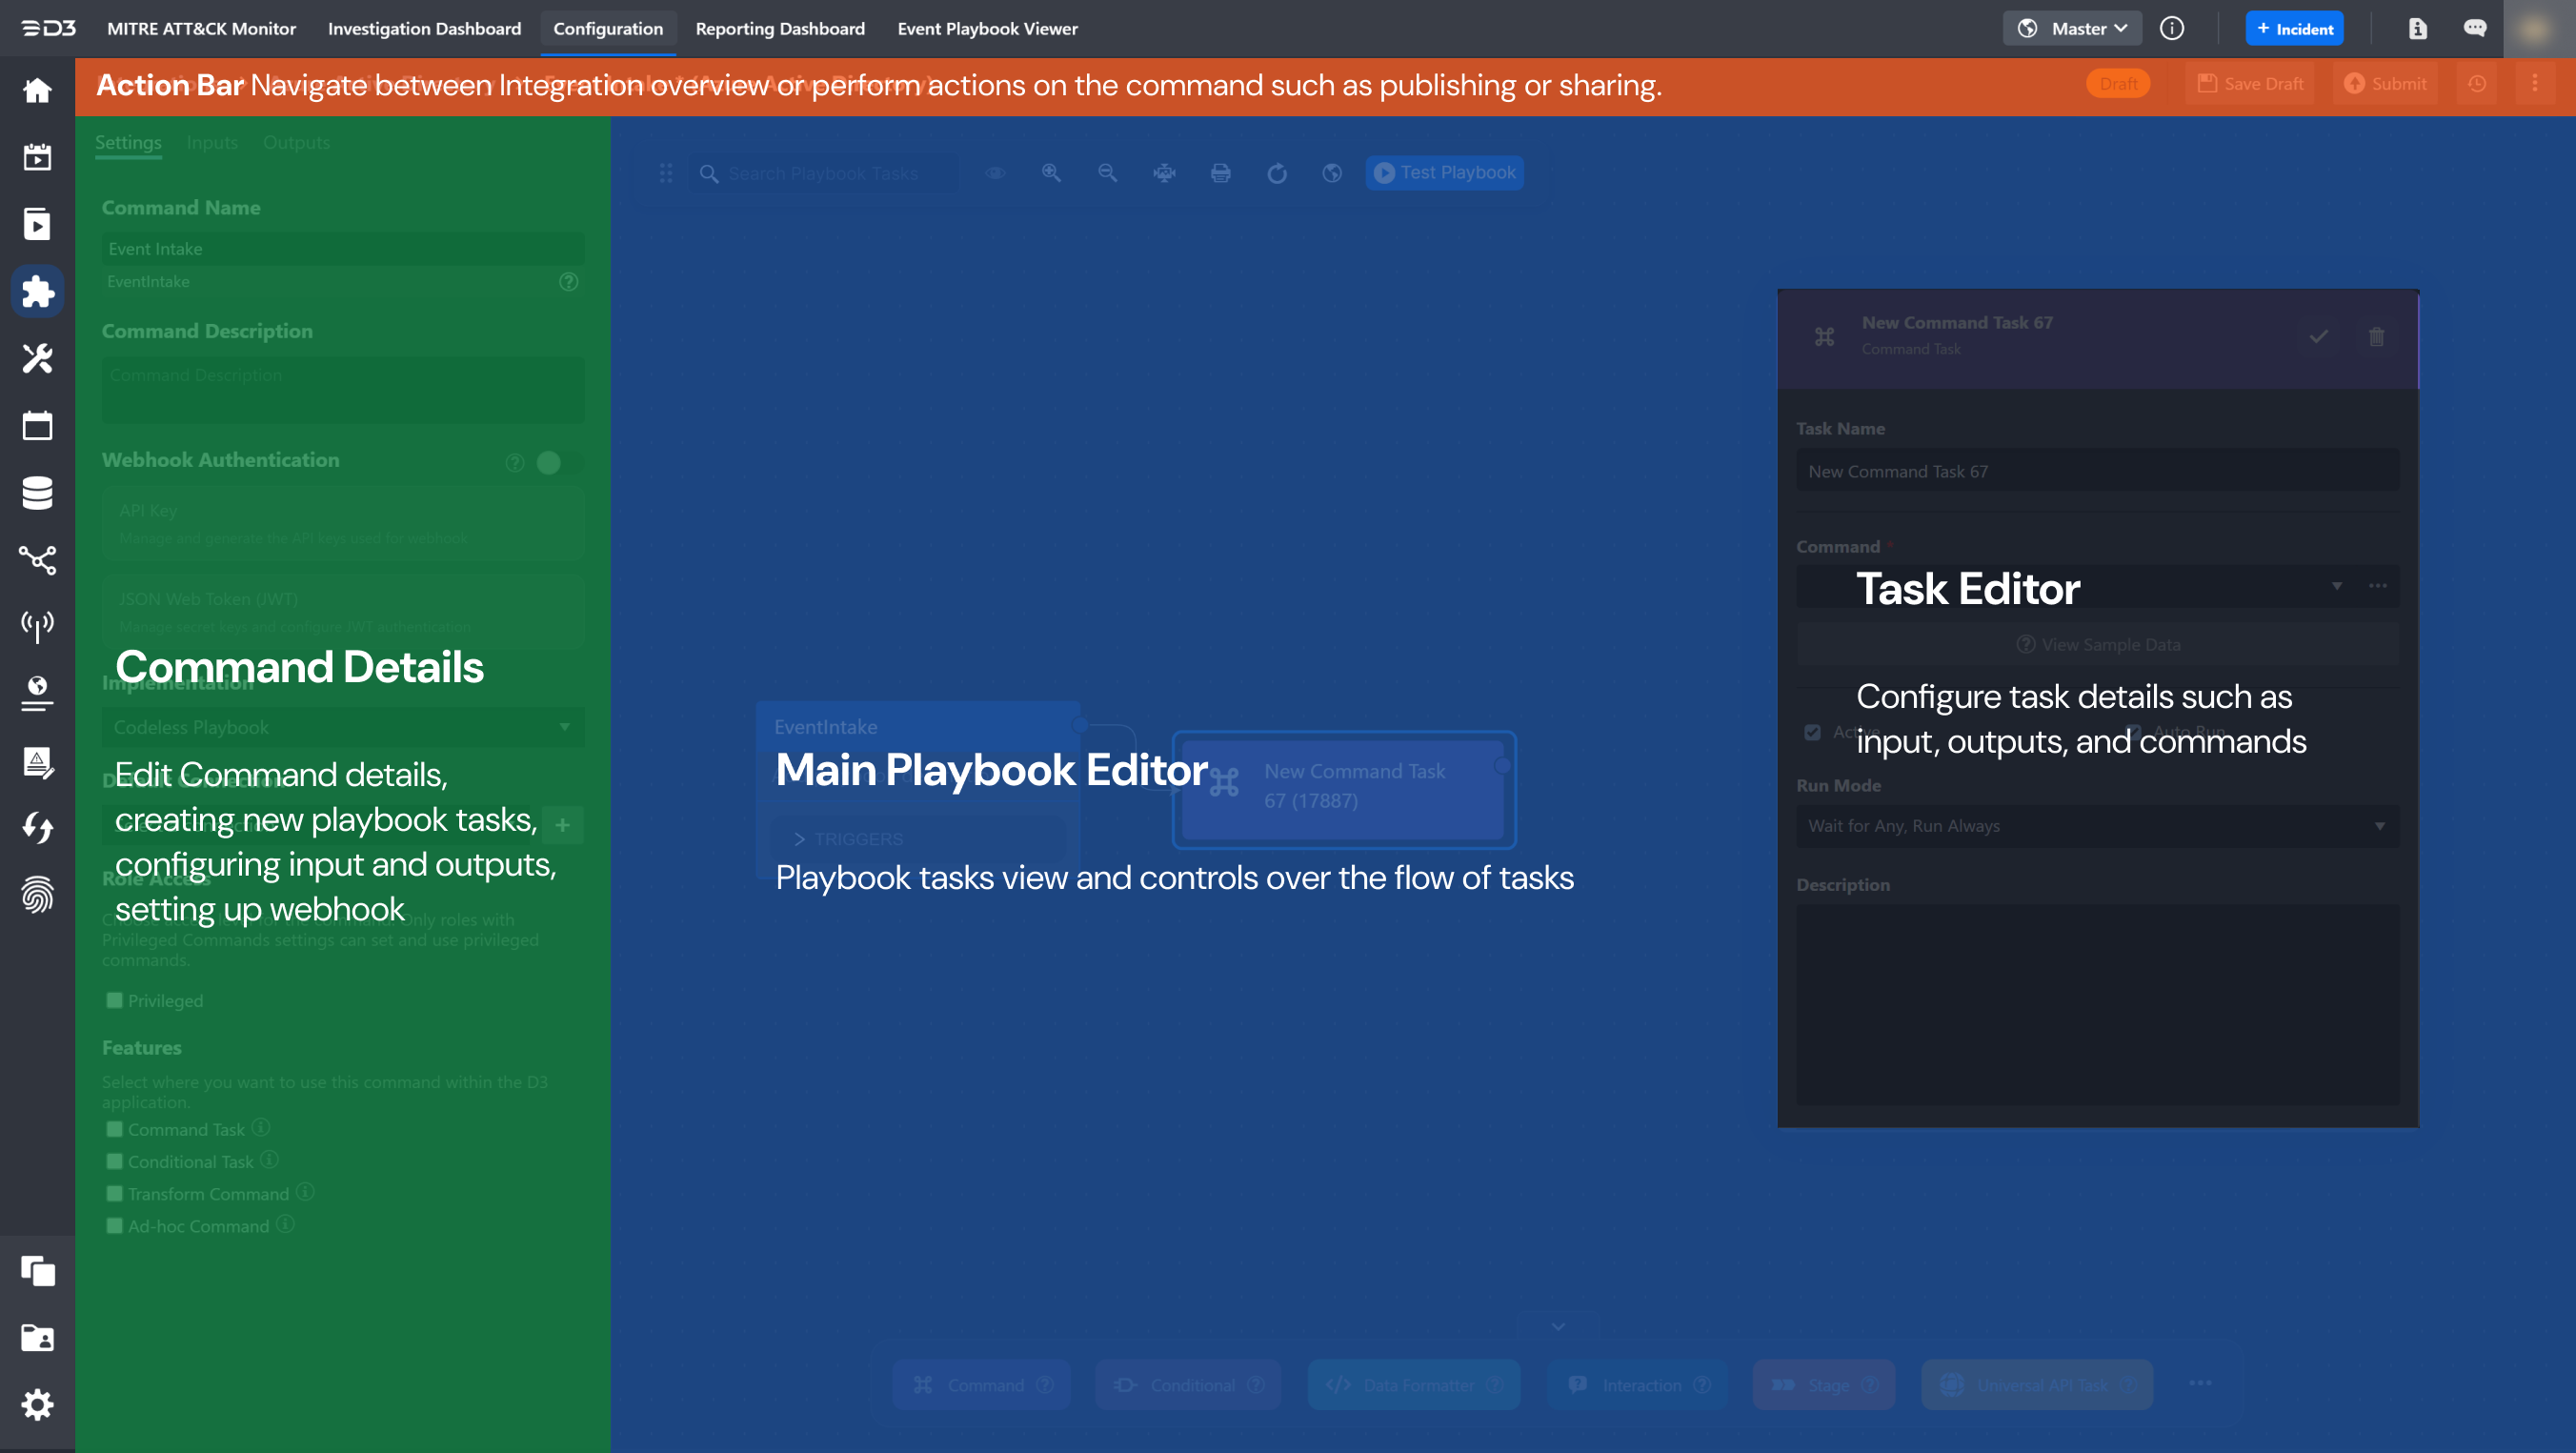Click the home icon in the sidebar
Screen dimensions: 2576x1453
coord(37,91)
